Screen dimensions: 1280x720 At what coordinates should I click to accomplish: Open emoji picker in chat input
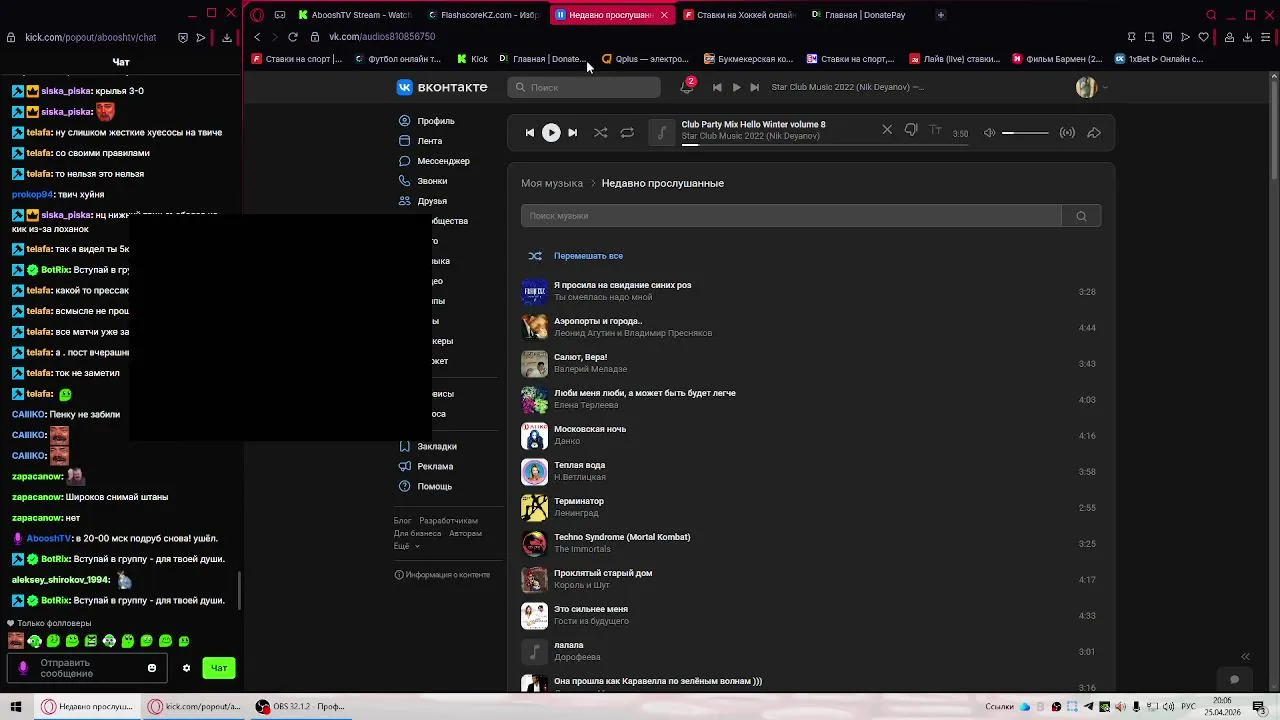click(x=152, y=668)
